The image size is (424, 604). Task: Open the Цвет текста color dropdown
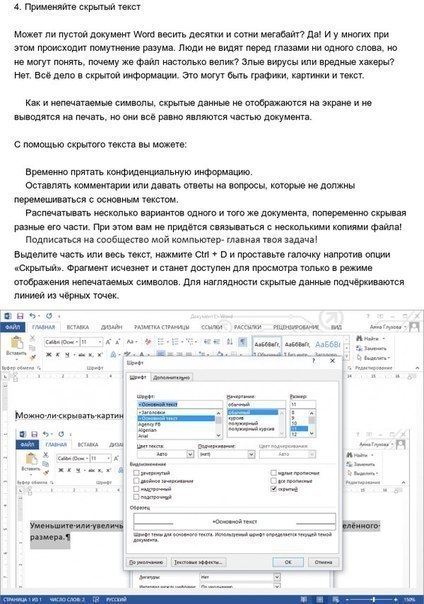point(190,454)
